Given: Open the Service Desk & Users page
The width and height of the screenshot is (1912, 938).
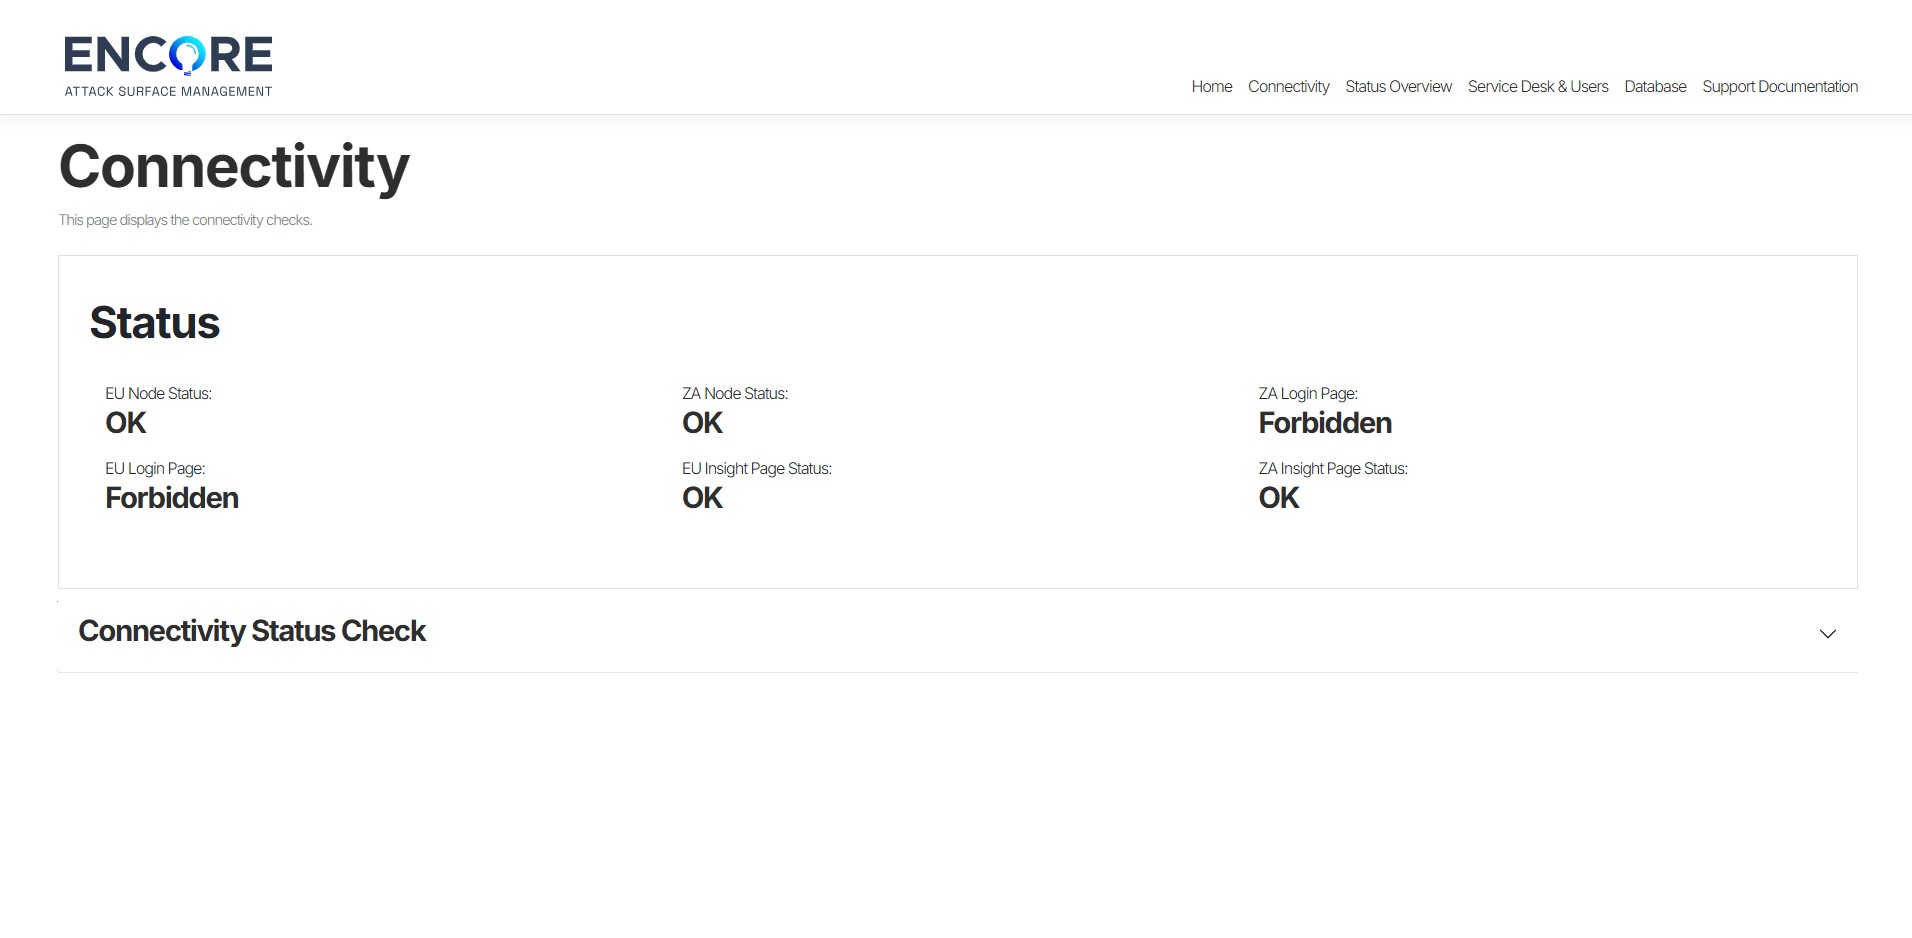Looking at the screenshot, I should (x=1537, y=87).
